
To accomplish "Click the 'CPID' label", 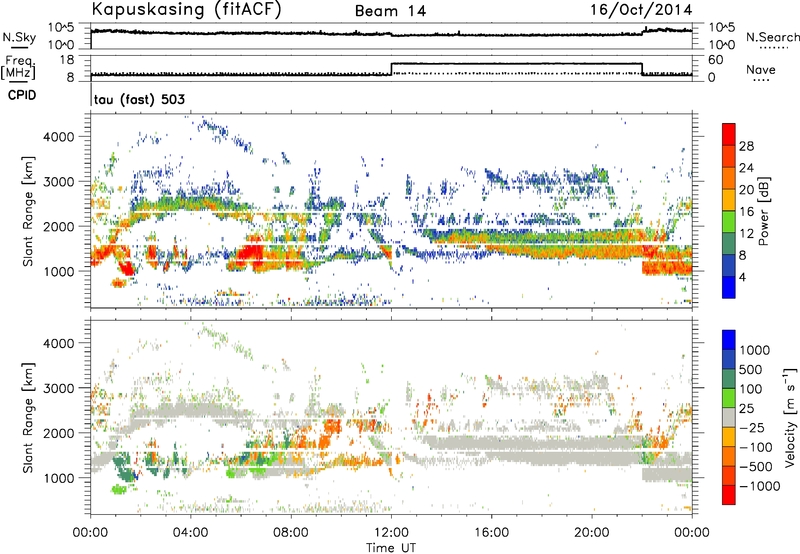I will click(x=22, y=95).
